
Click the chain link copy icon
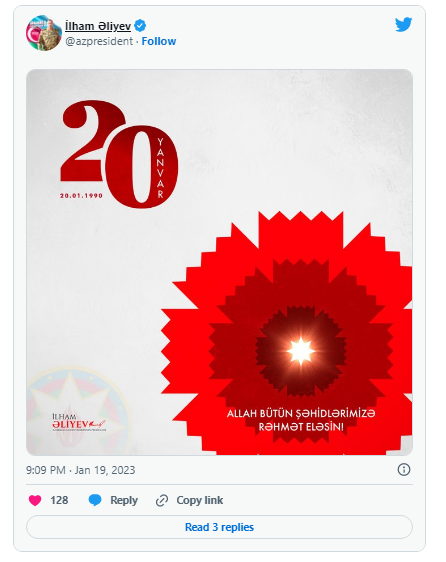point(162,500)
